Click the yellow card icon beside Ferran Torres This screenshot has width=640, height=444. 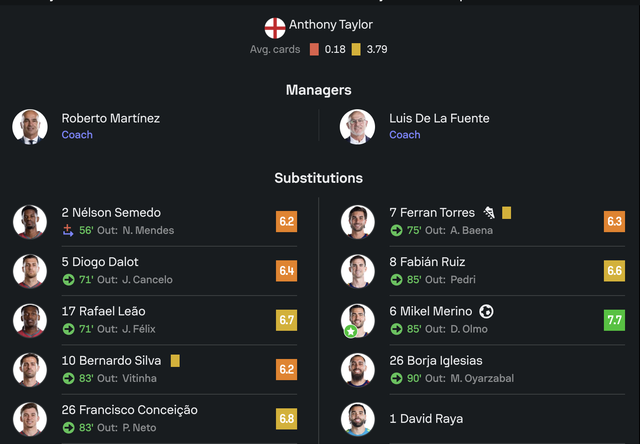(507, 213)
